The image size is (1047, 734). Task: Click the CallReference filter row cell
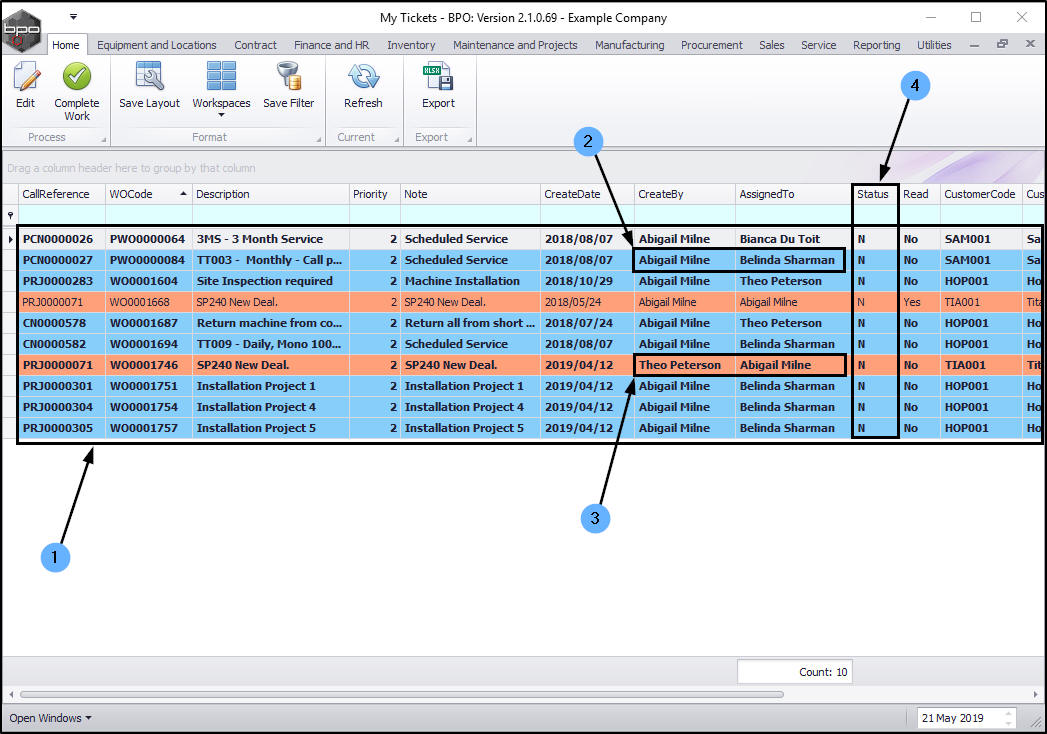click(61, 215)
